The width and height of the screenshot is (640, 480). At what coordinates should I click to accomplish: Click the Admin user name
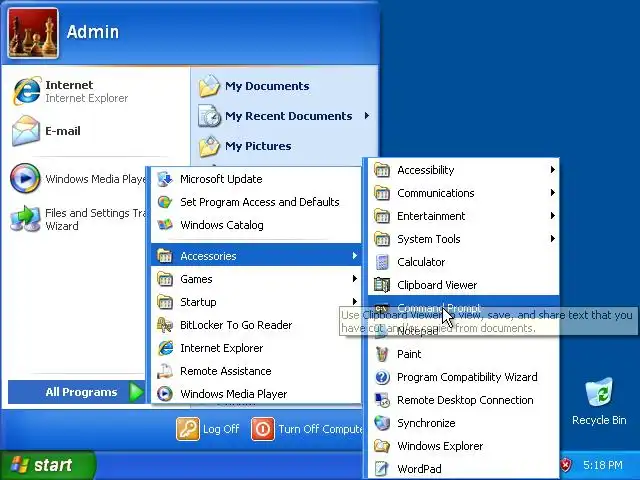pyautogui.click(x=93, y=32)
